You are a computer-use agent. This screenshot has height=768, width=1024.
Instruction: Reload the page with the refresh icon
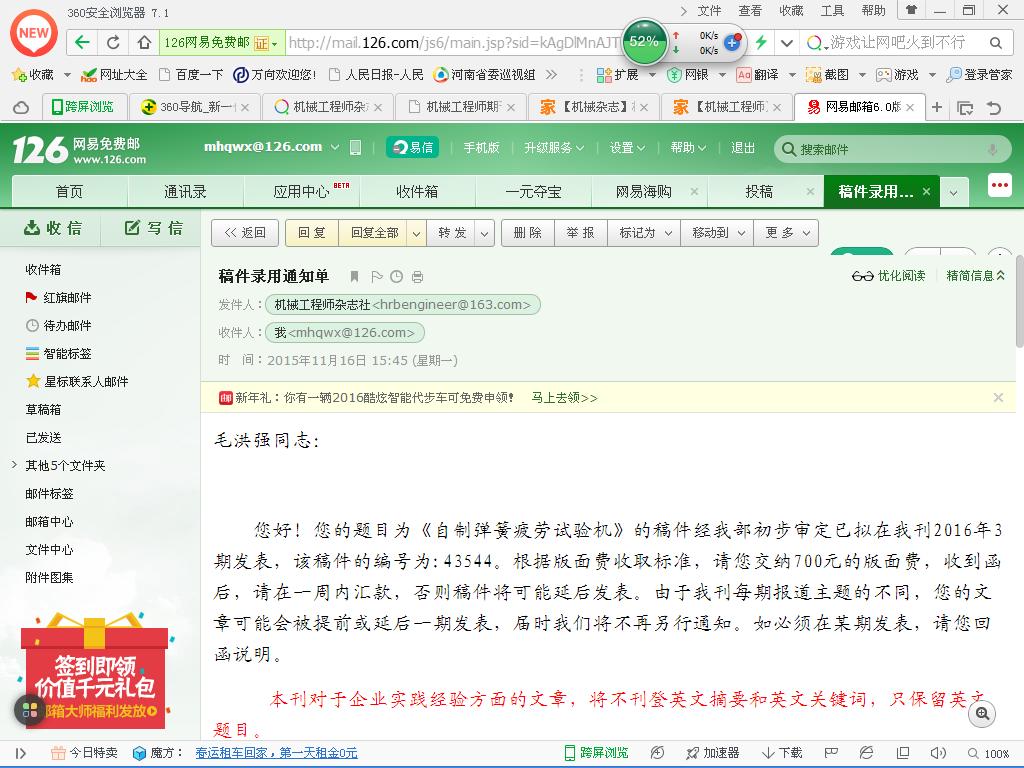click(113, 43)
